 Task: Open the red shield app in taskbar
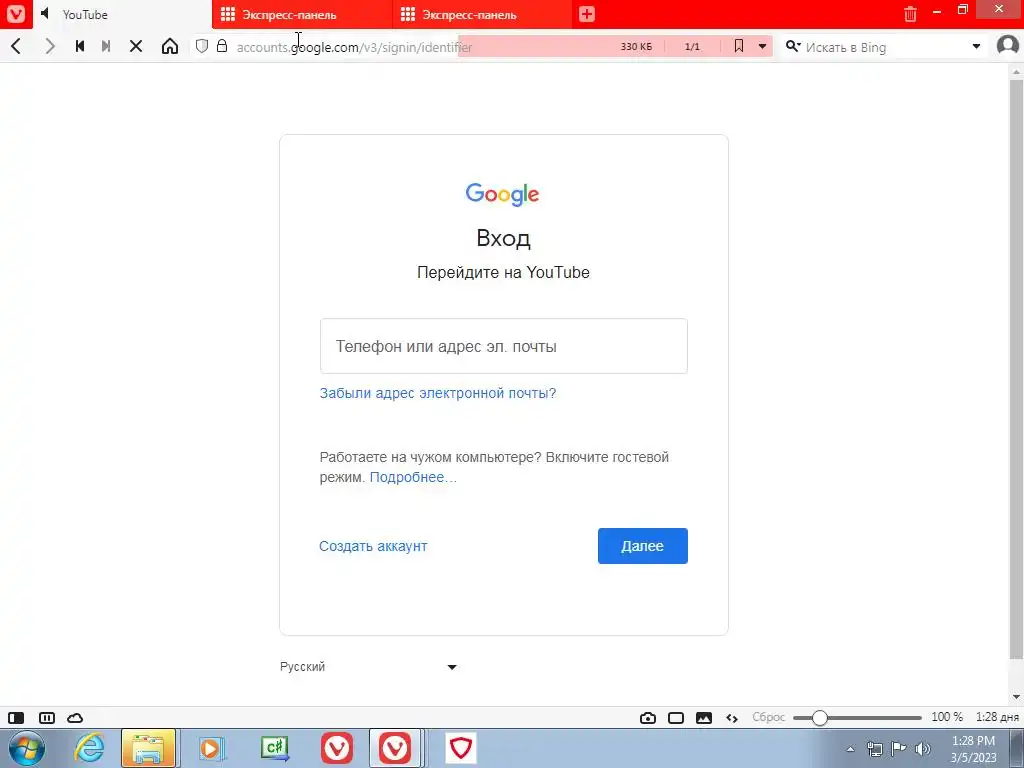click(x=461, y=748)
